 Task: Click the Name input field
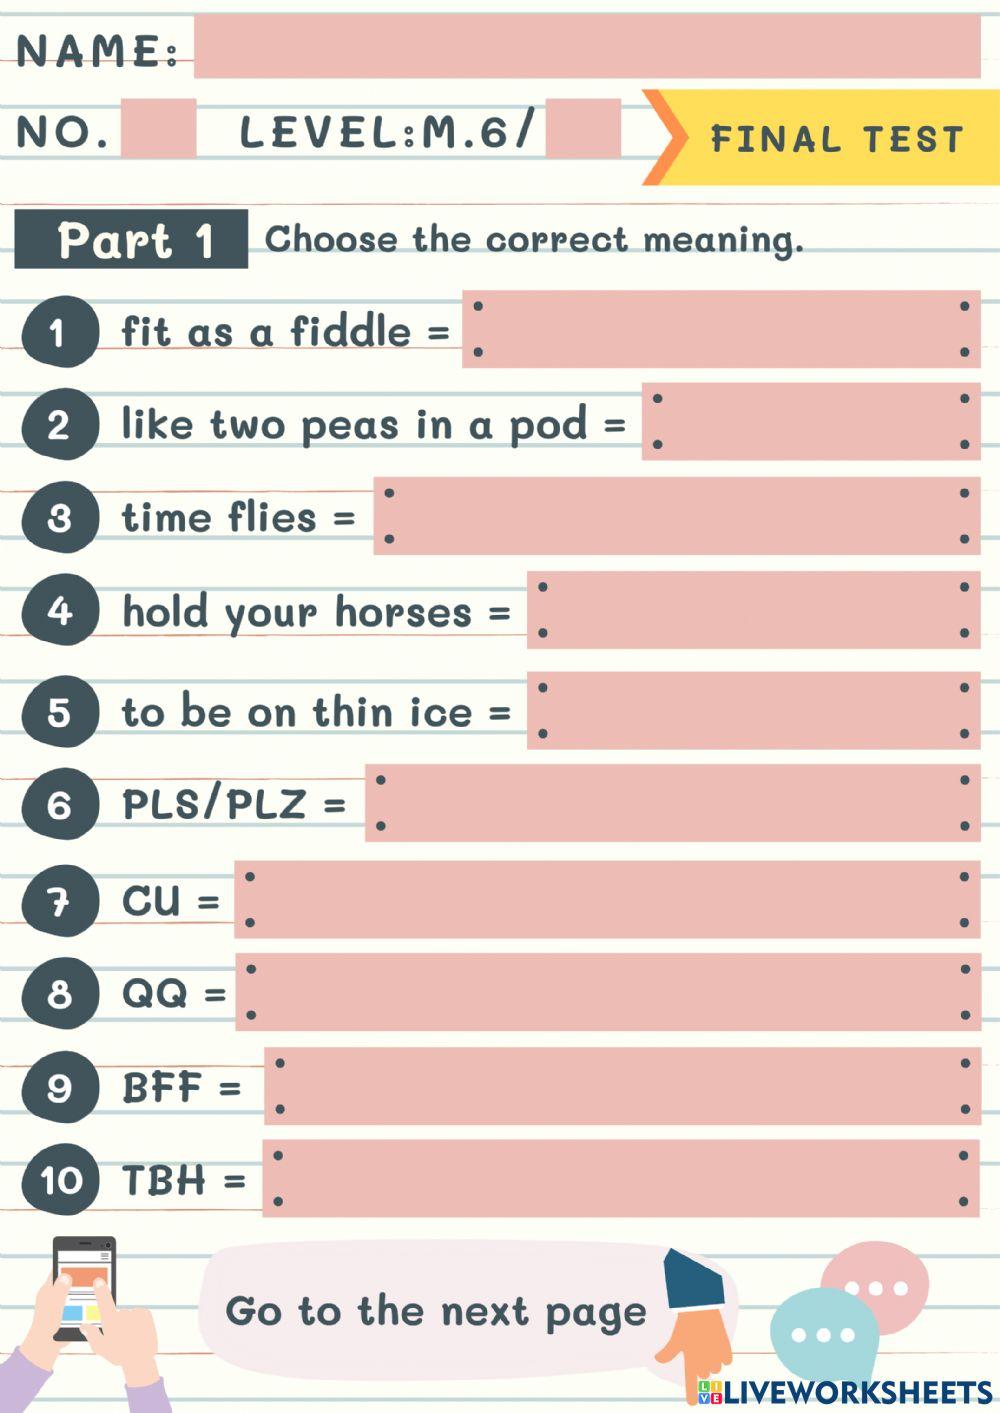click(587, 47)
